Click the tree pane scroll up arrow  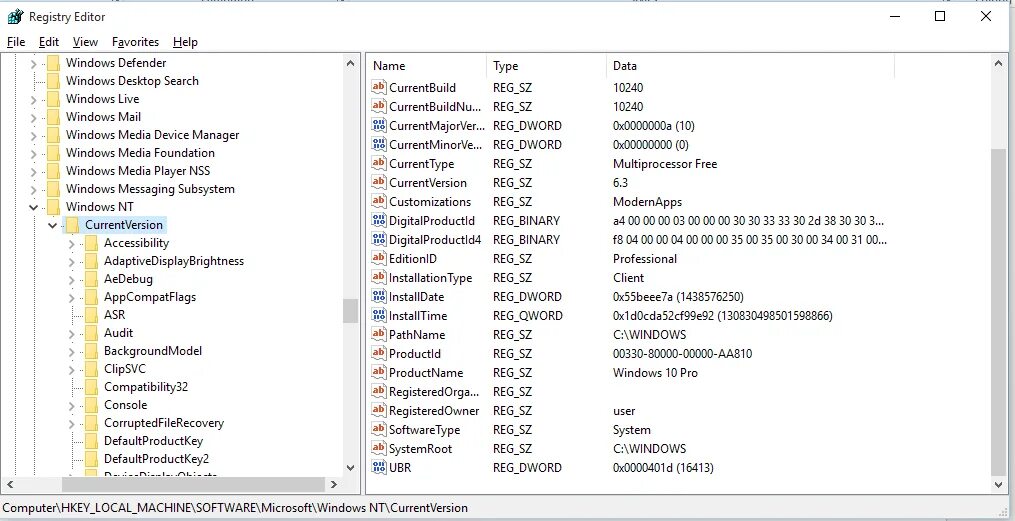tap(350, 63)
